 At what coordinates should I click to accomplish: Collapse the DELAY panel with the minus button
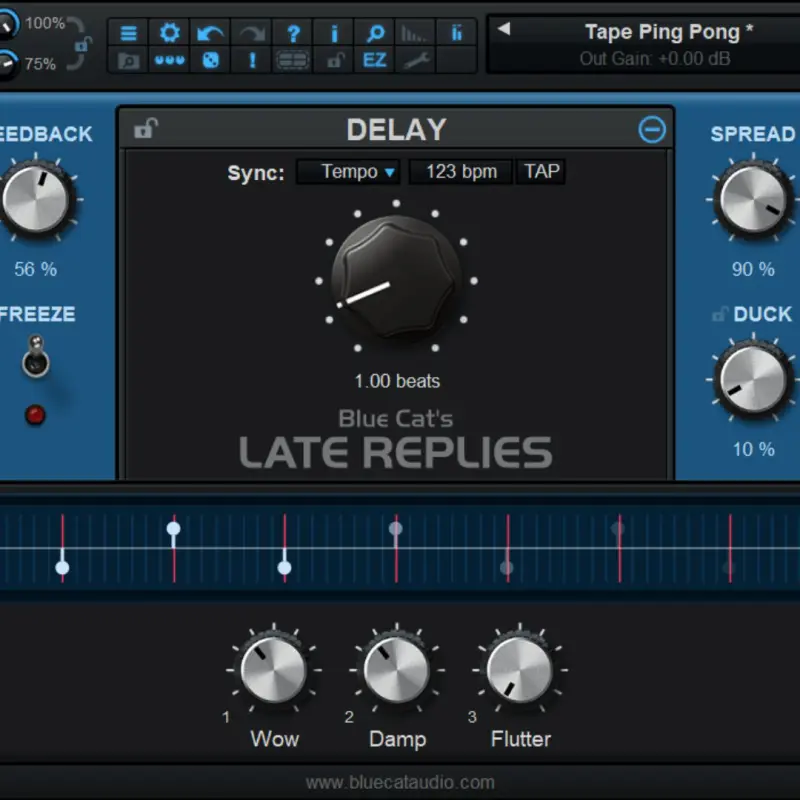652,129
